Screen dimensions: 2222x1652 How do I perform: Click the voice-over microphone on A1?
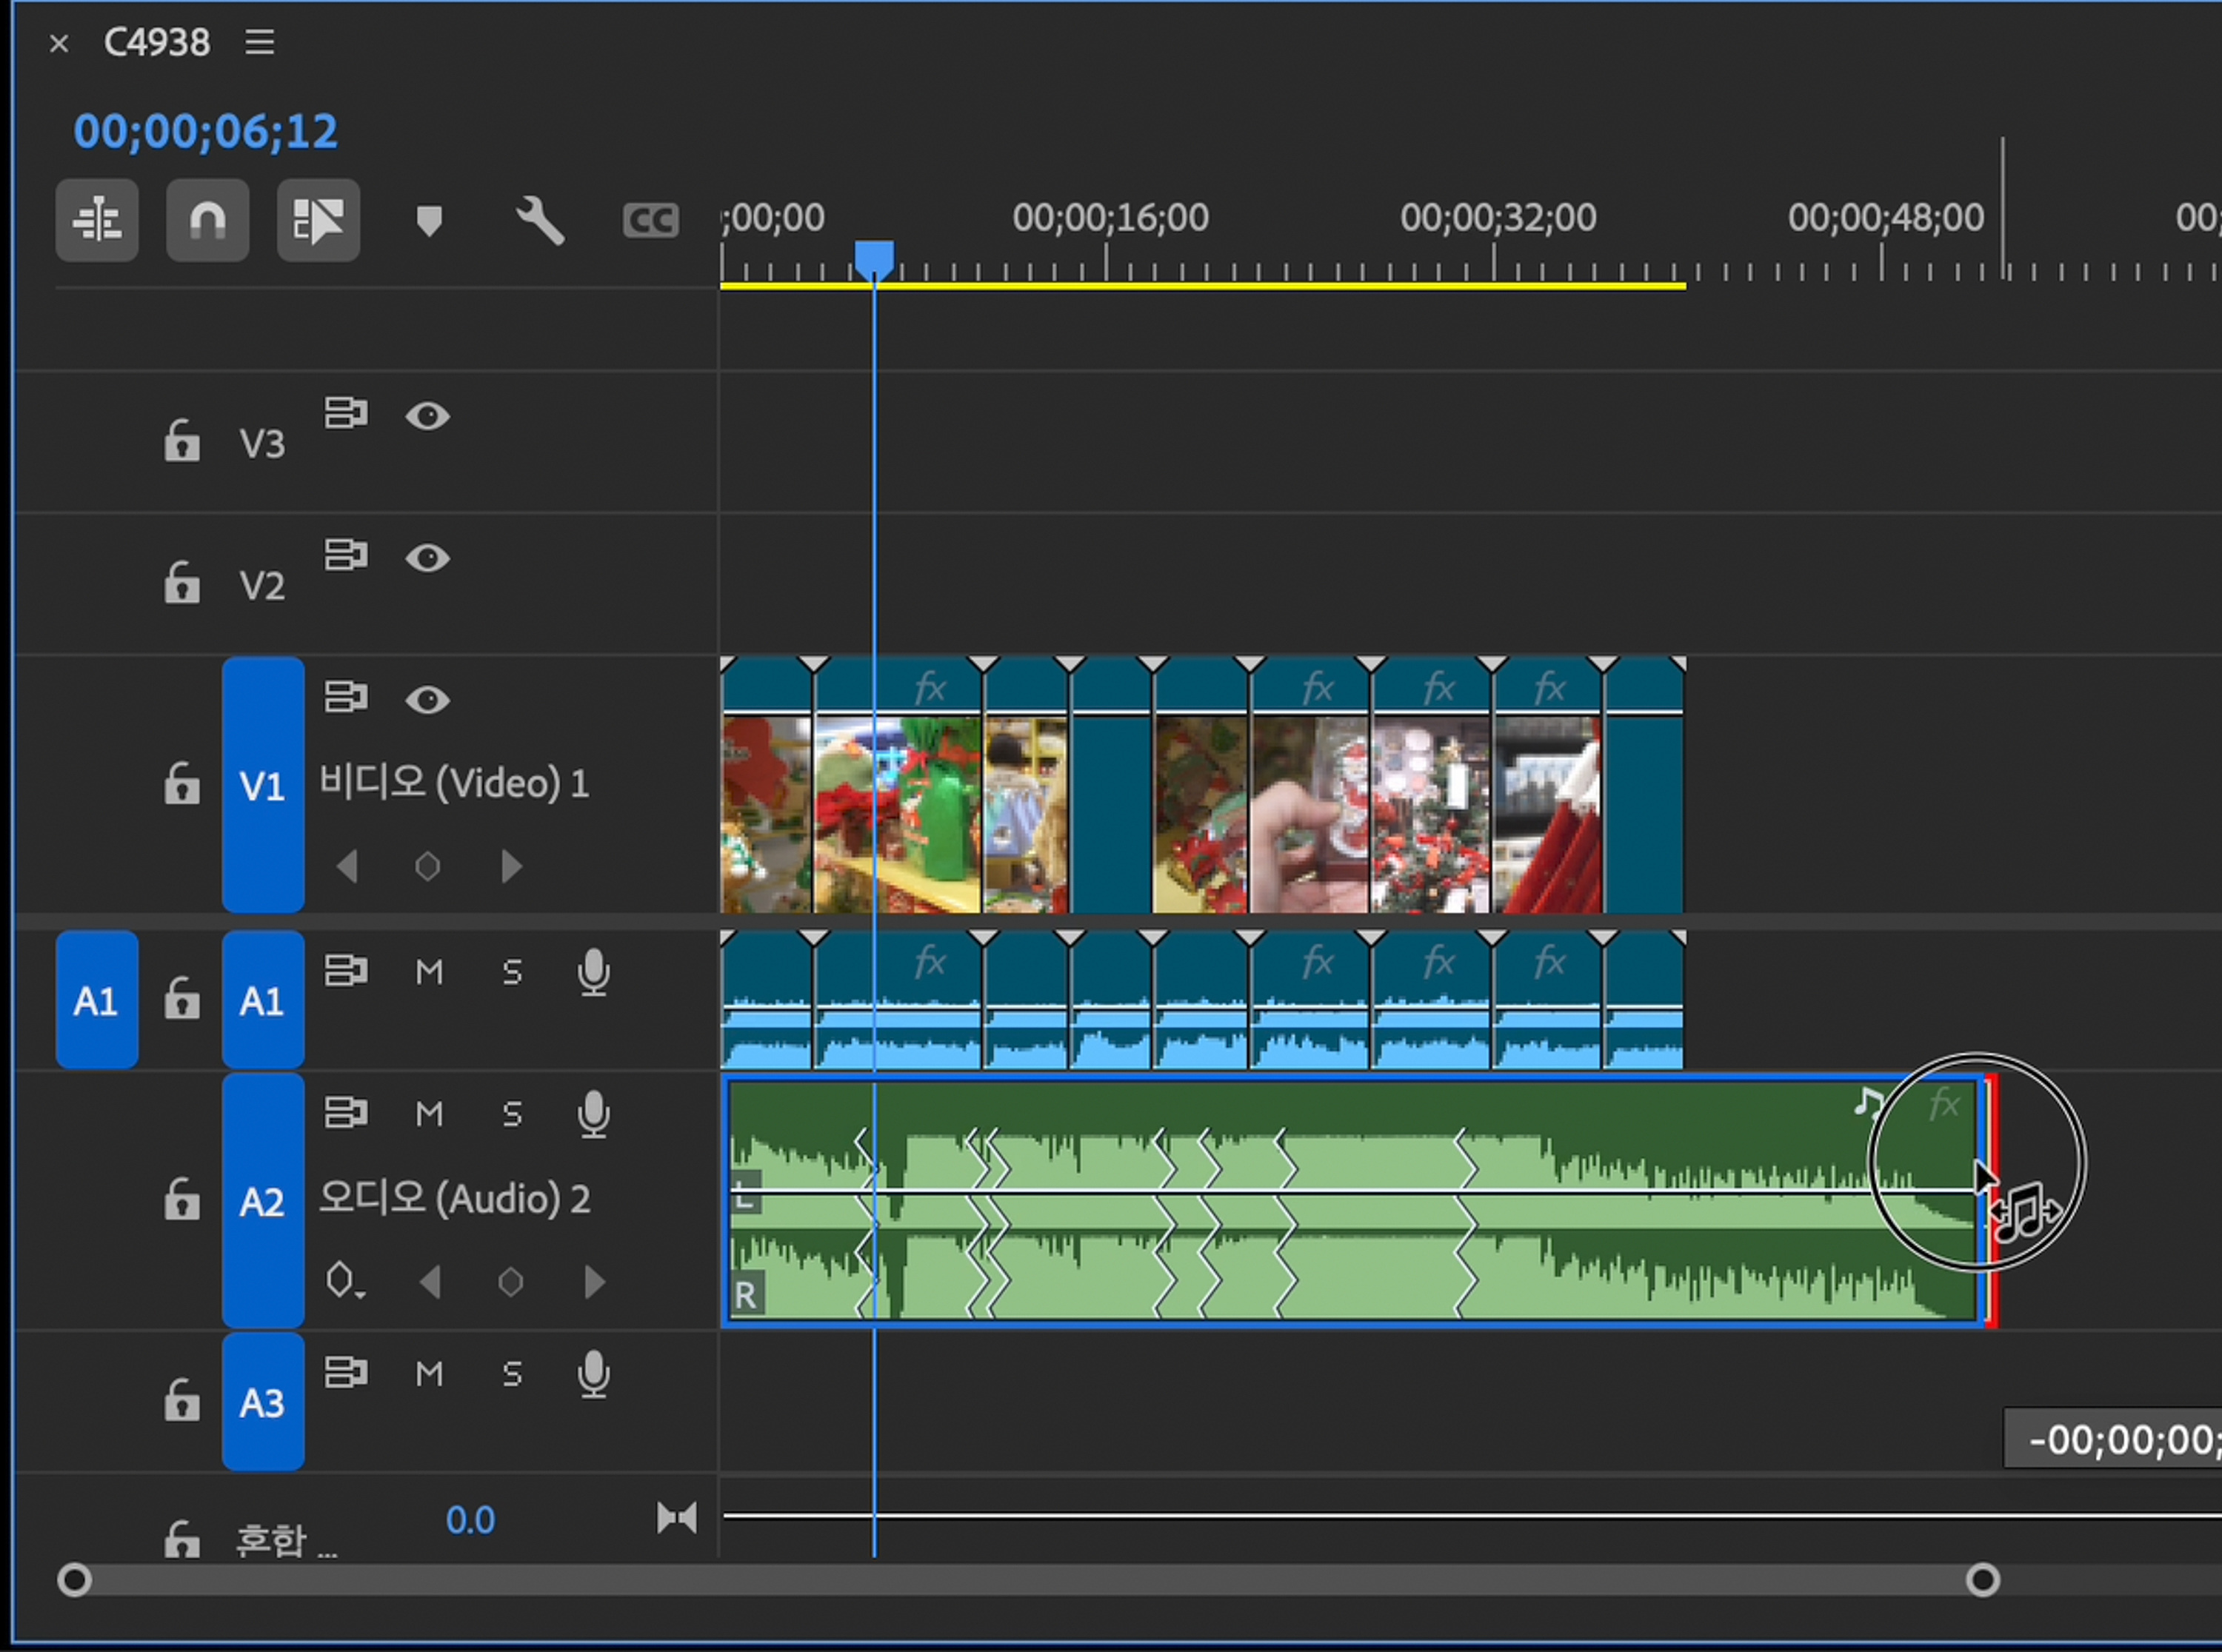[594, 972]
